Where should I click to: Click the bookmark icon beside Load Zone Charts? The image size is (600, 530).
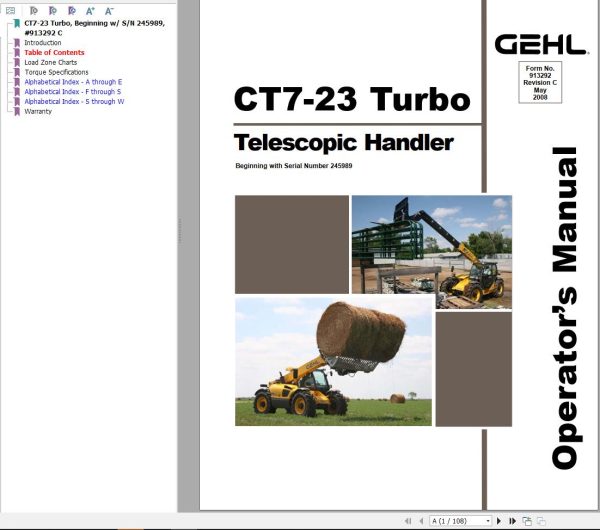(x=17, y=62)
